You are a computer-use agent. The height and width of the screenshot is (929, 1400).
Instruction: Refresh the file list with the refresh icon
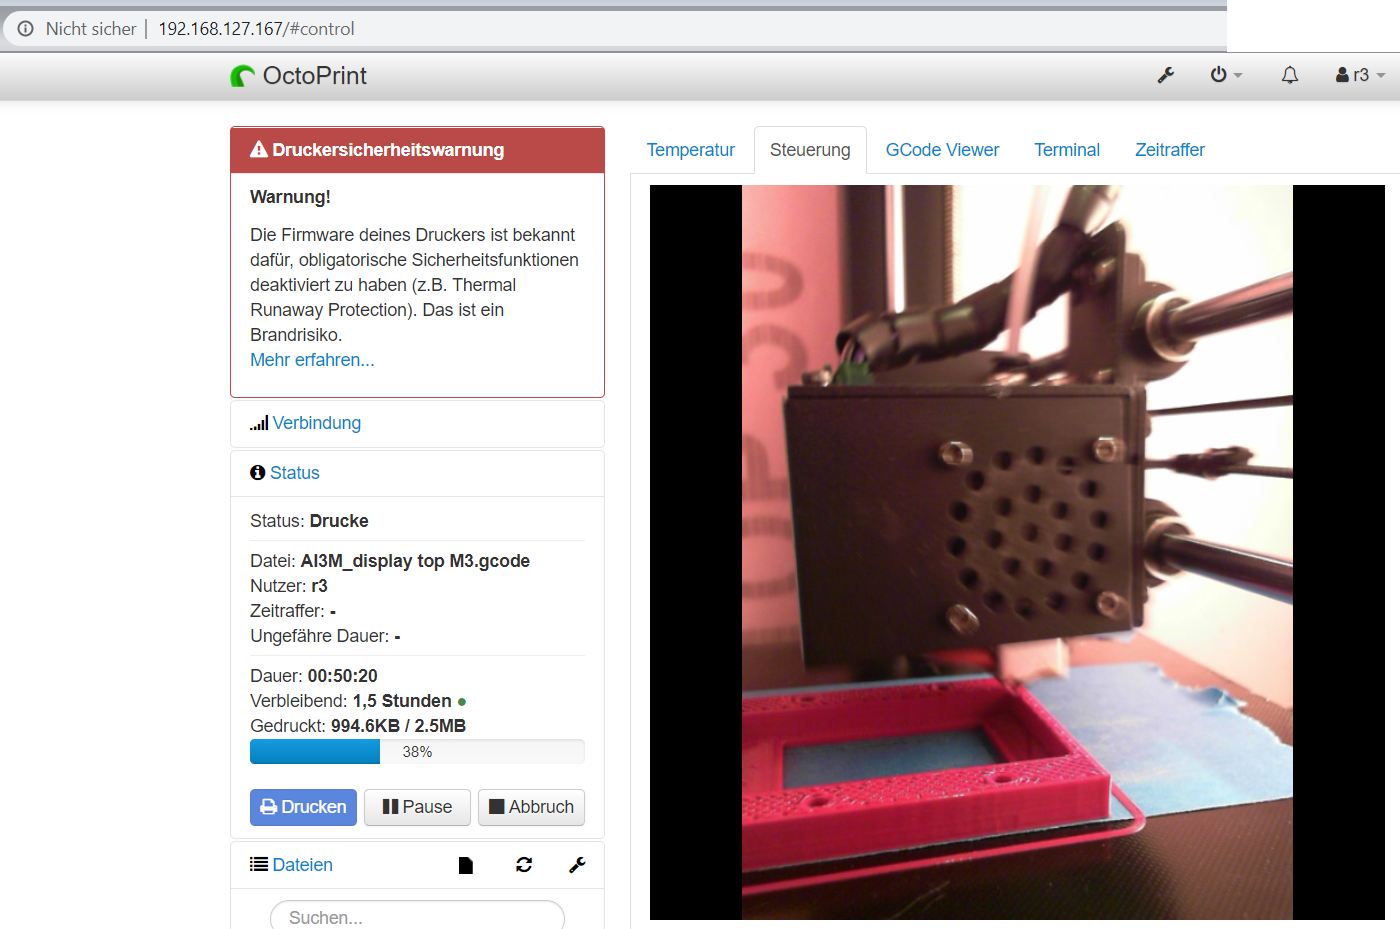coord(523,864)
